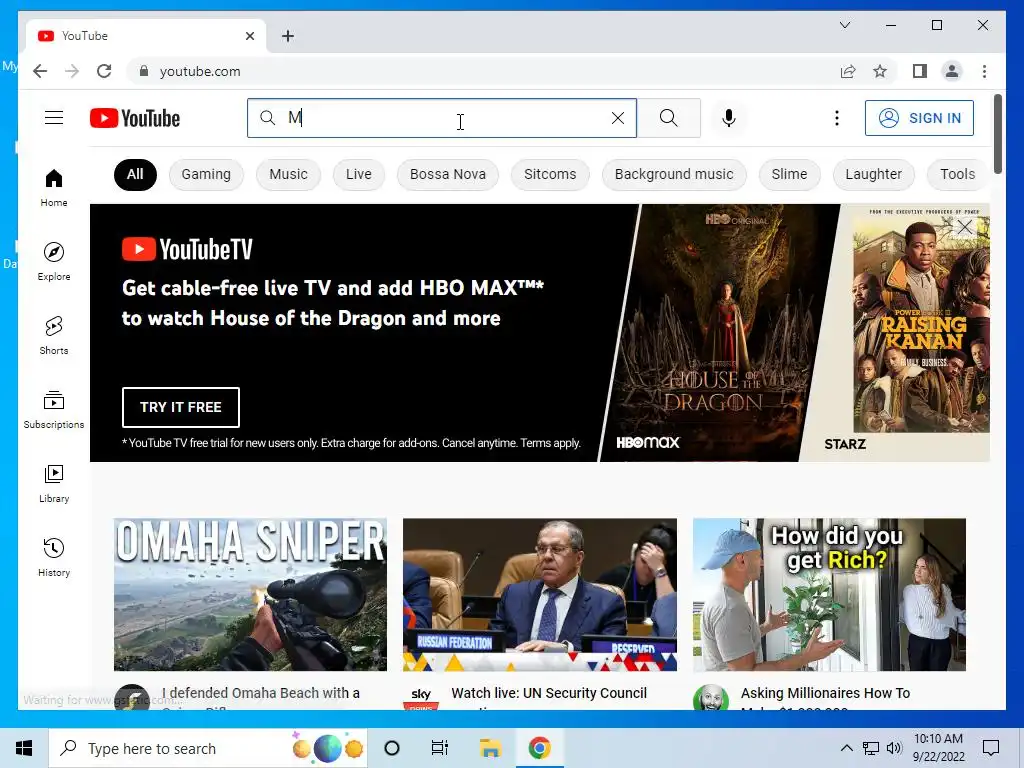1024x768 pixels.
Task: Open History in the sidebar
Action: [54, 557]
